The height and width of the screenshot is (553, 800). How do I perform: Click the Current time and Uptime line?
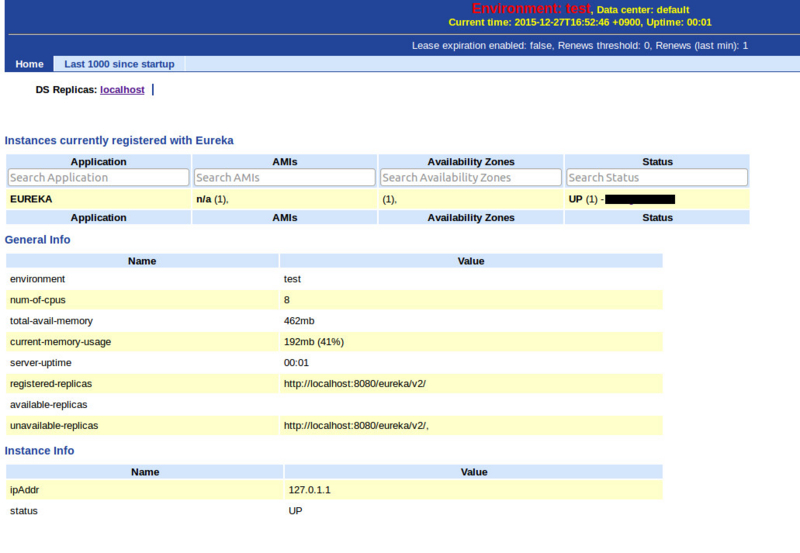click(x=580, y=22)
